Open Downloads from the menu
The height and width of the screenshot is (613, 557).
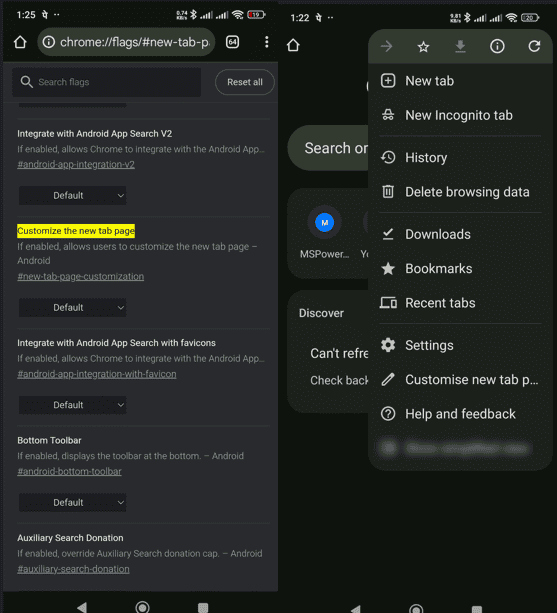pyautogui.click(x=460, y=234)
